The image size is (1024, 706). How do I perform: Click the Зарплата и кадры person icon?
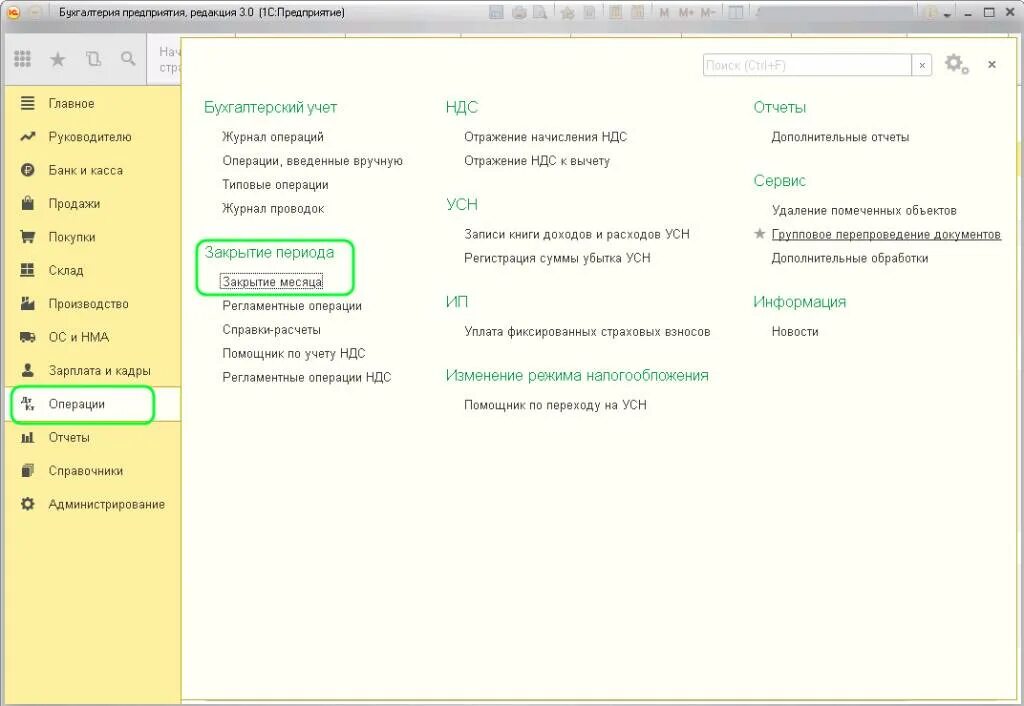tap(27, 370)
